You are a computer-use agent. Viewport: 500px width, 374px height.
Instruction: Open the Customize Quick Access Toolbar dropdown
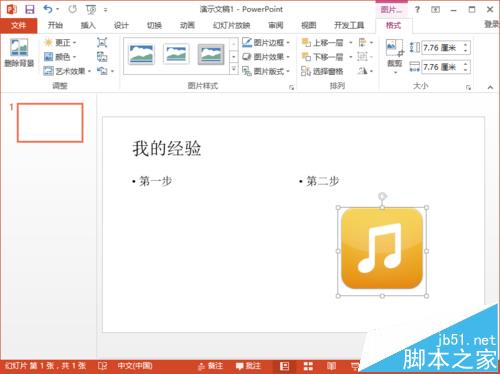click(105, 10)
